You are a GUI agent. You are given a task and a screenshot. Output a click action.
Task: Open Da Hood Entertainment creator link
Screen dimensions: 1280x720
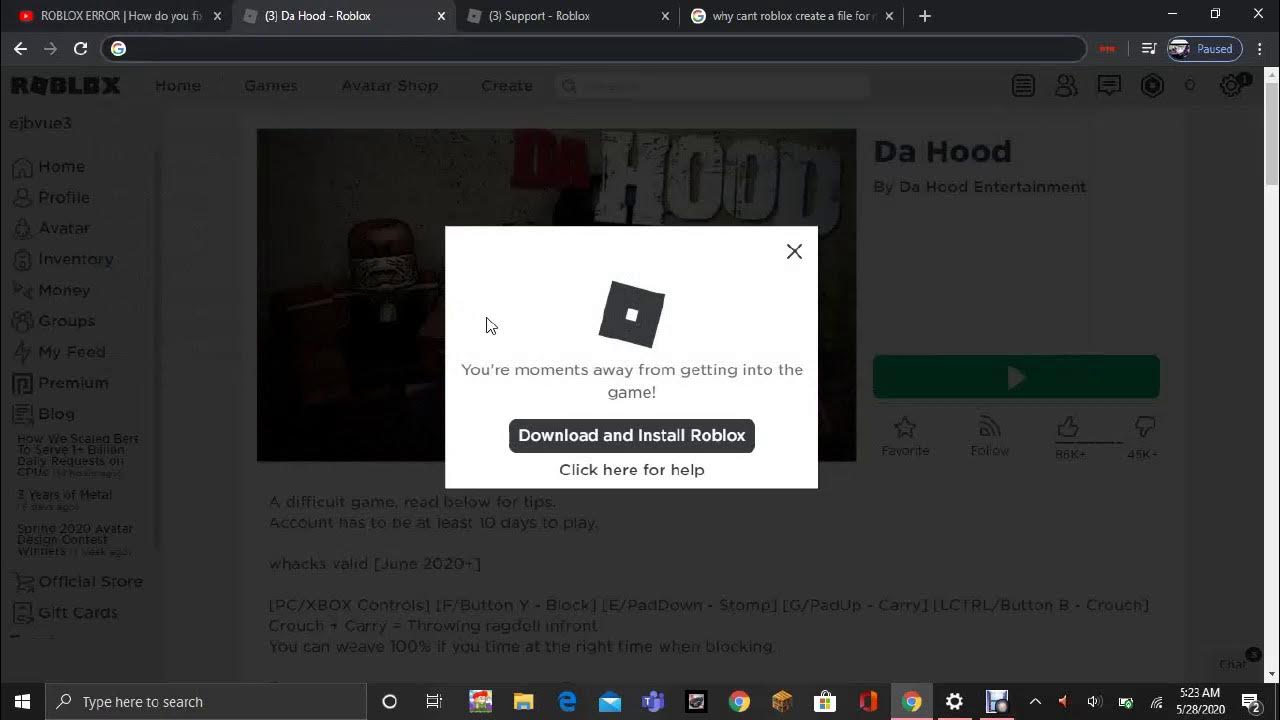tap(992, 187)
